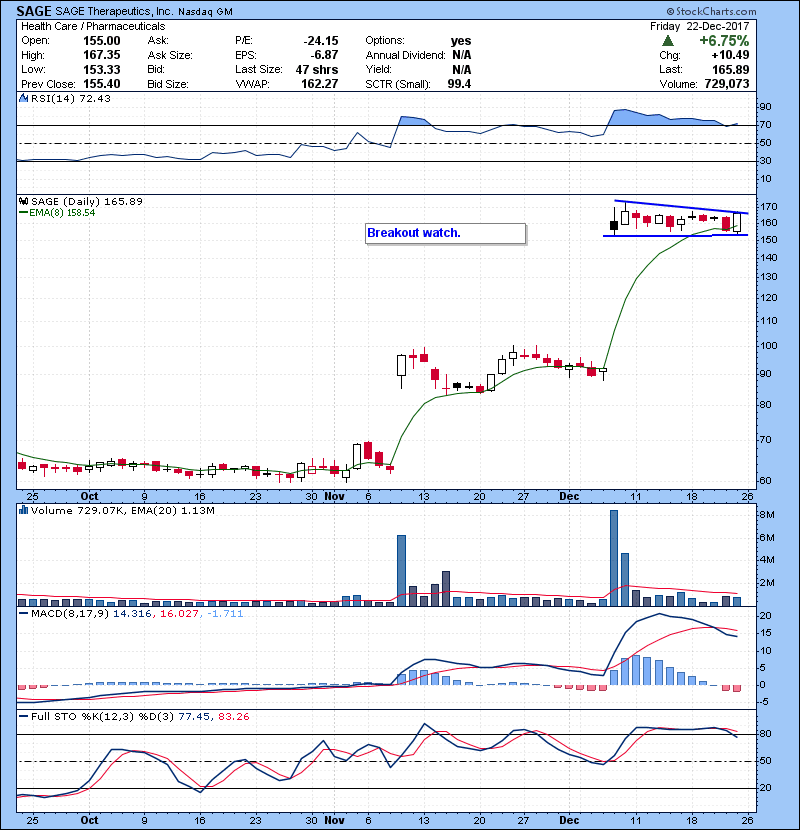Click the SAGE ticker symbol in header

tap(34, 11)
